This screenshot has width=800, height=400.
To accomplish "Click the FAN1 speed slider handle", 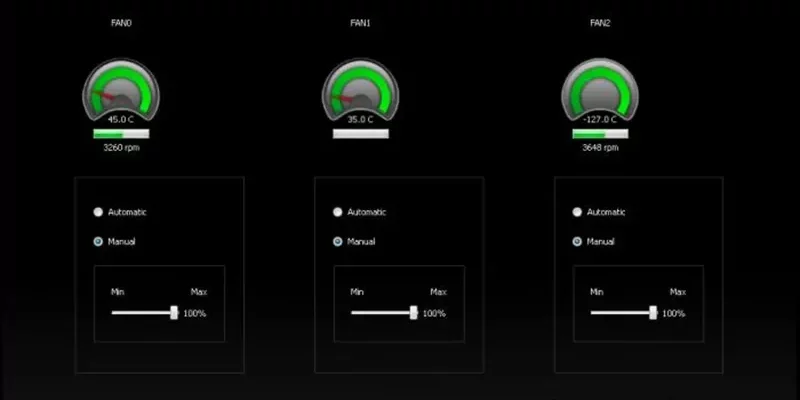I will coord(414,313).
